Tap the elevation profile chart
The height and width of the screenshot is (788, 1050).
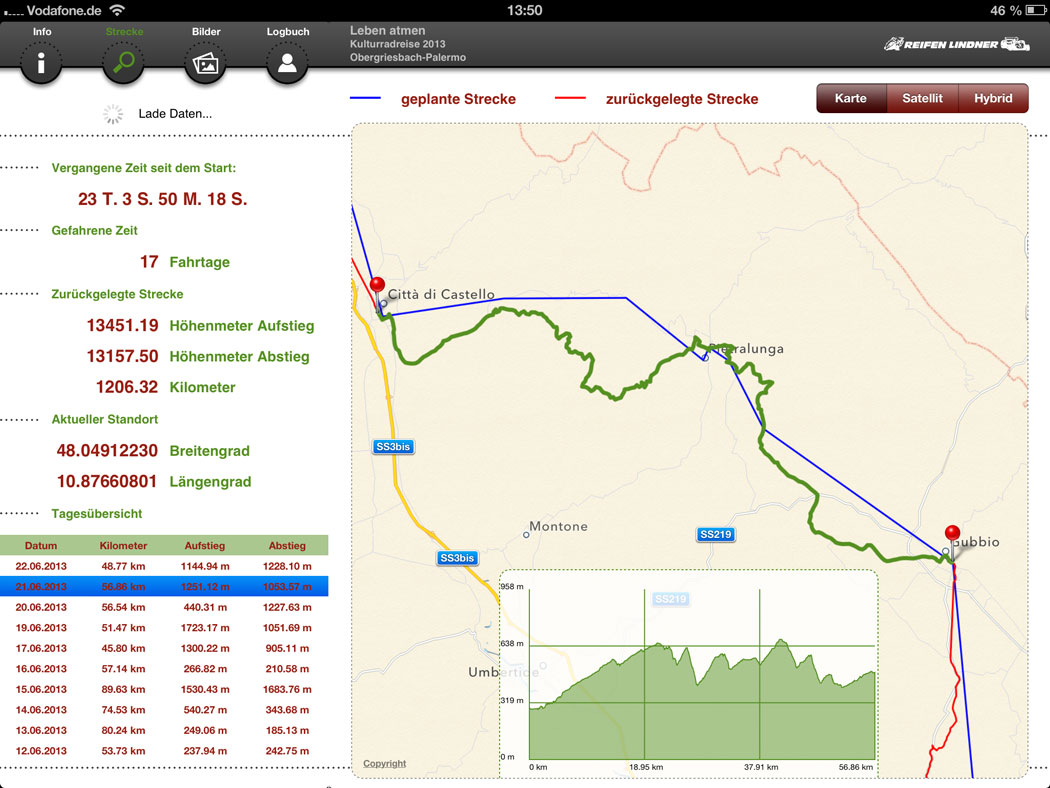click(x=688, y=674)
